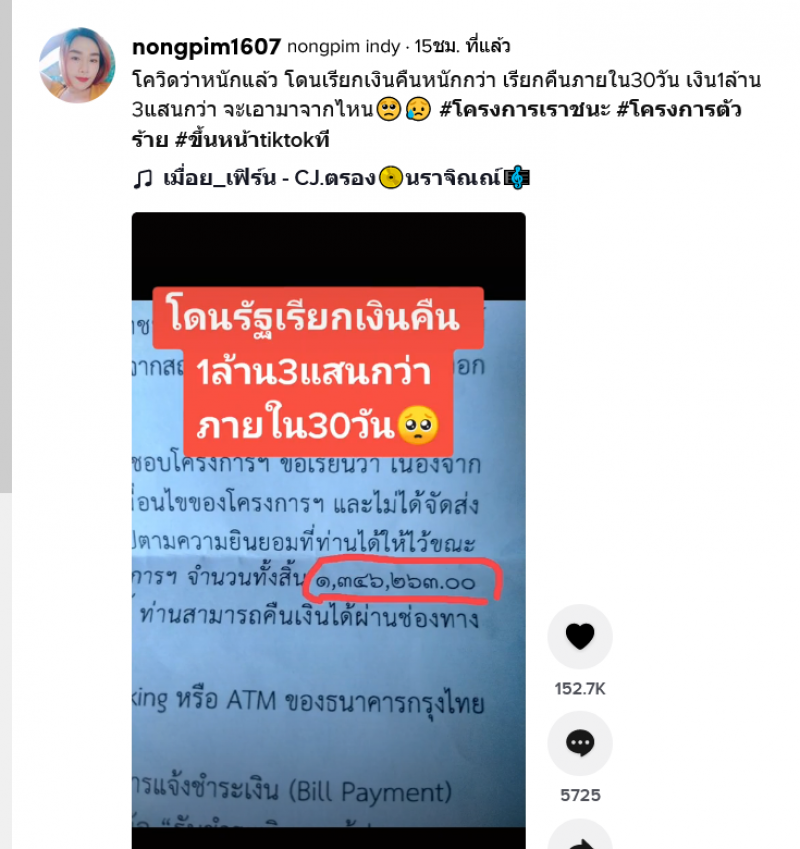
Task: Open the CJ.ตรอง song link
Action: pyautogui.click(x=346, y=178)
